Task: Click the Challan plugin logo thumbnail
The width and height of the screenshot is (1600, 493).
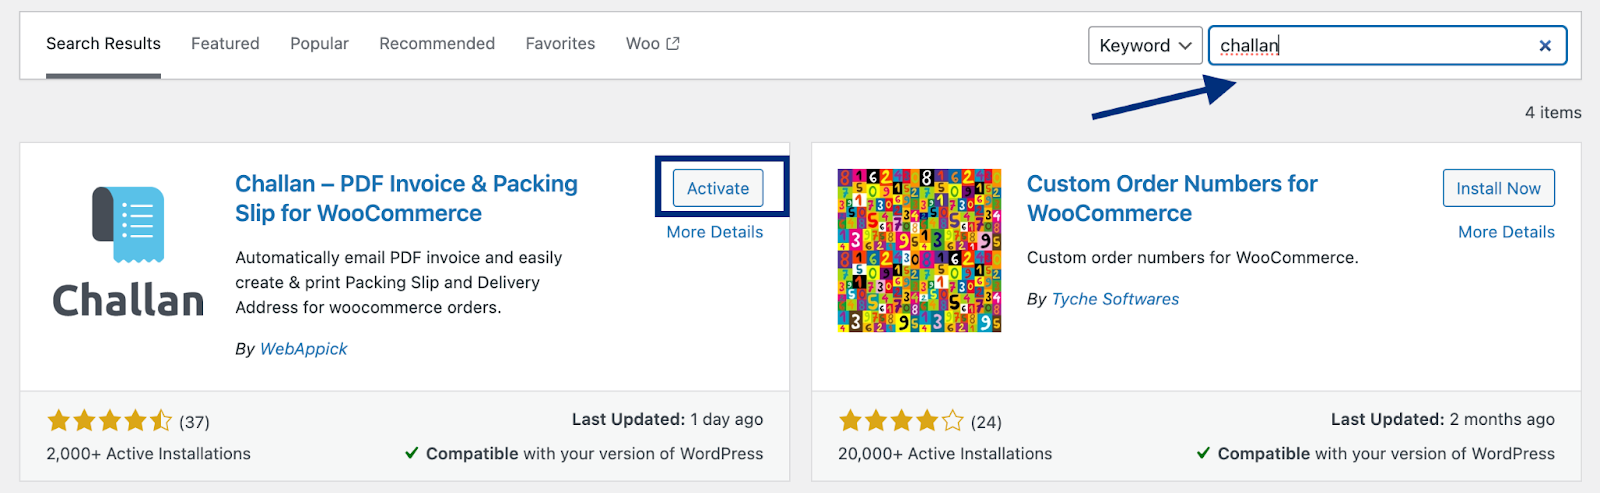Action: [128, 250]
